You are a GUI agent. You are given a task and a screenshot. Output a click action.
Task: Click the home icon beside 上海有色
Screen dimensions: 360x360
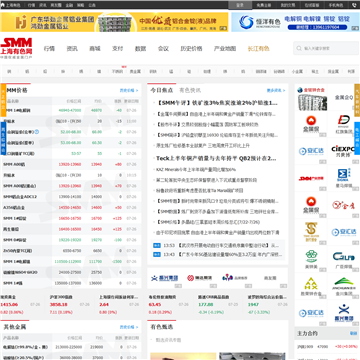(x=3, y=5)
